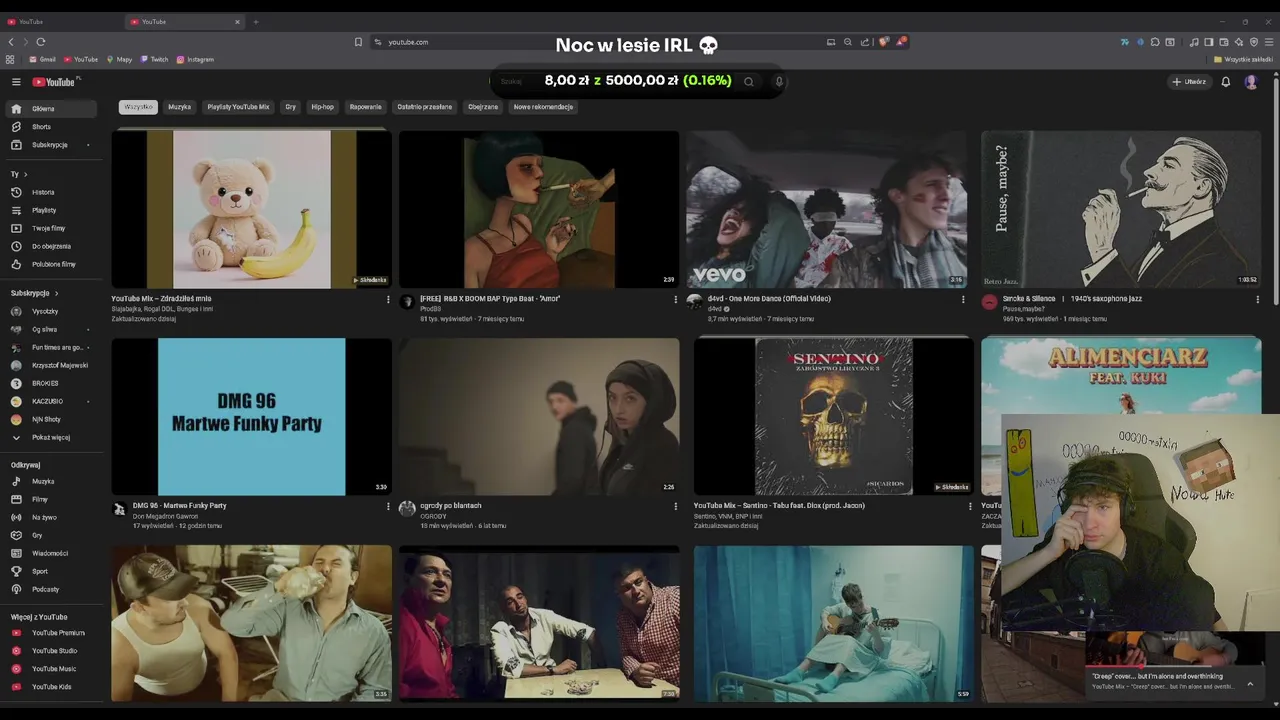
Task: Click the search magnifier button
Action: coord(748,82)
